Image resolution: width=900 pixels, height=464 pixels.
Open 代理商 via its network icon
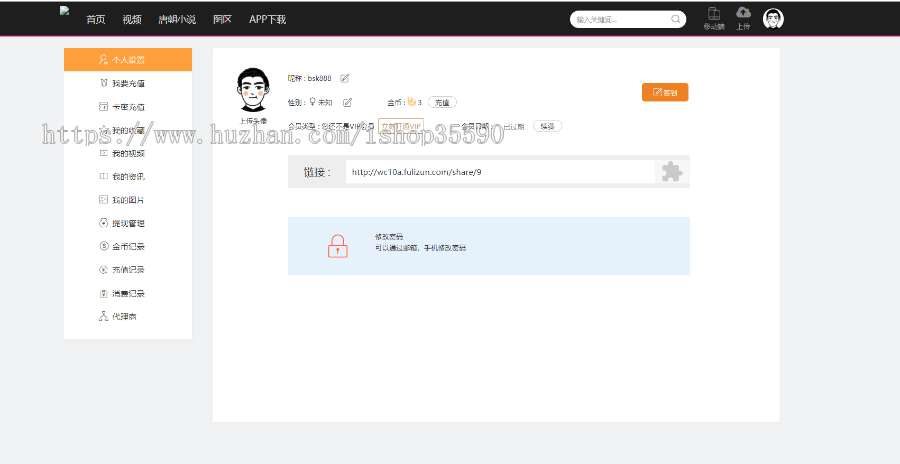103,316
